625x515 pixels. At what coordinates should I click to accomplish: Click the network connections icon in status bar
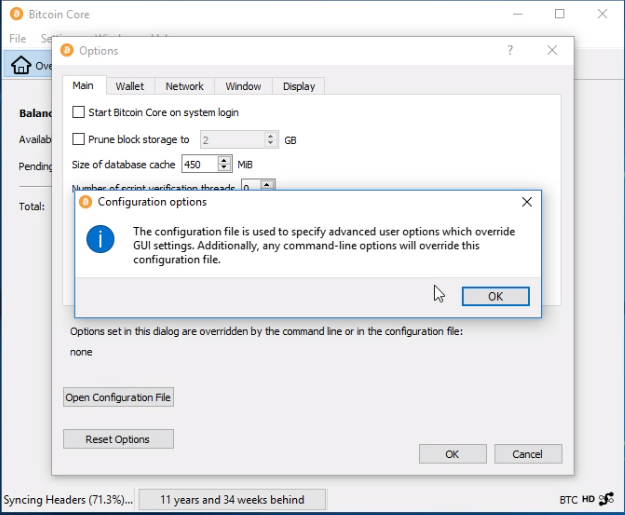606,499
